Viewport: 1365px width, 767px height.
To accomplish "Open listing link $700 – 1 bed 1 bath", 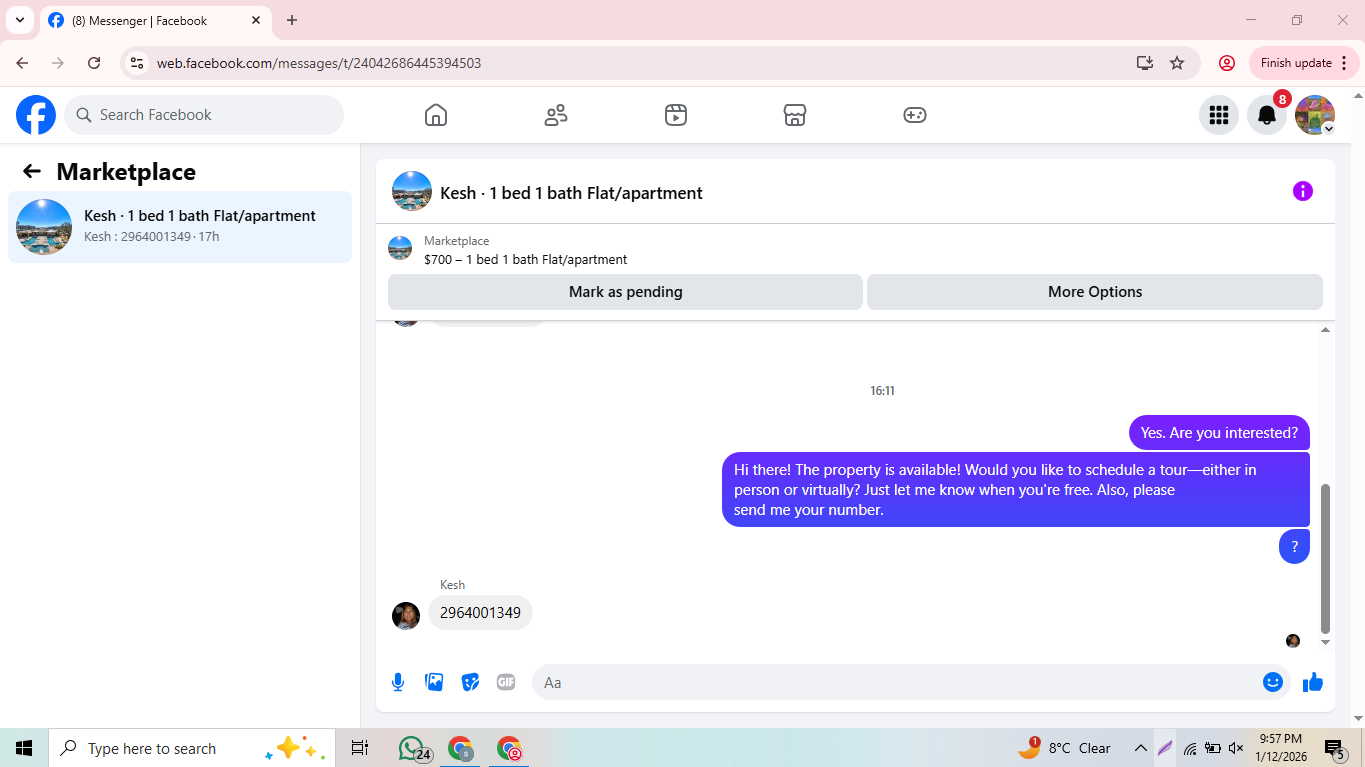I will point(525,259).
